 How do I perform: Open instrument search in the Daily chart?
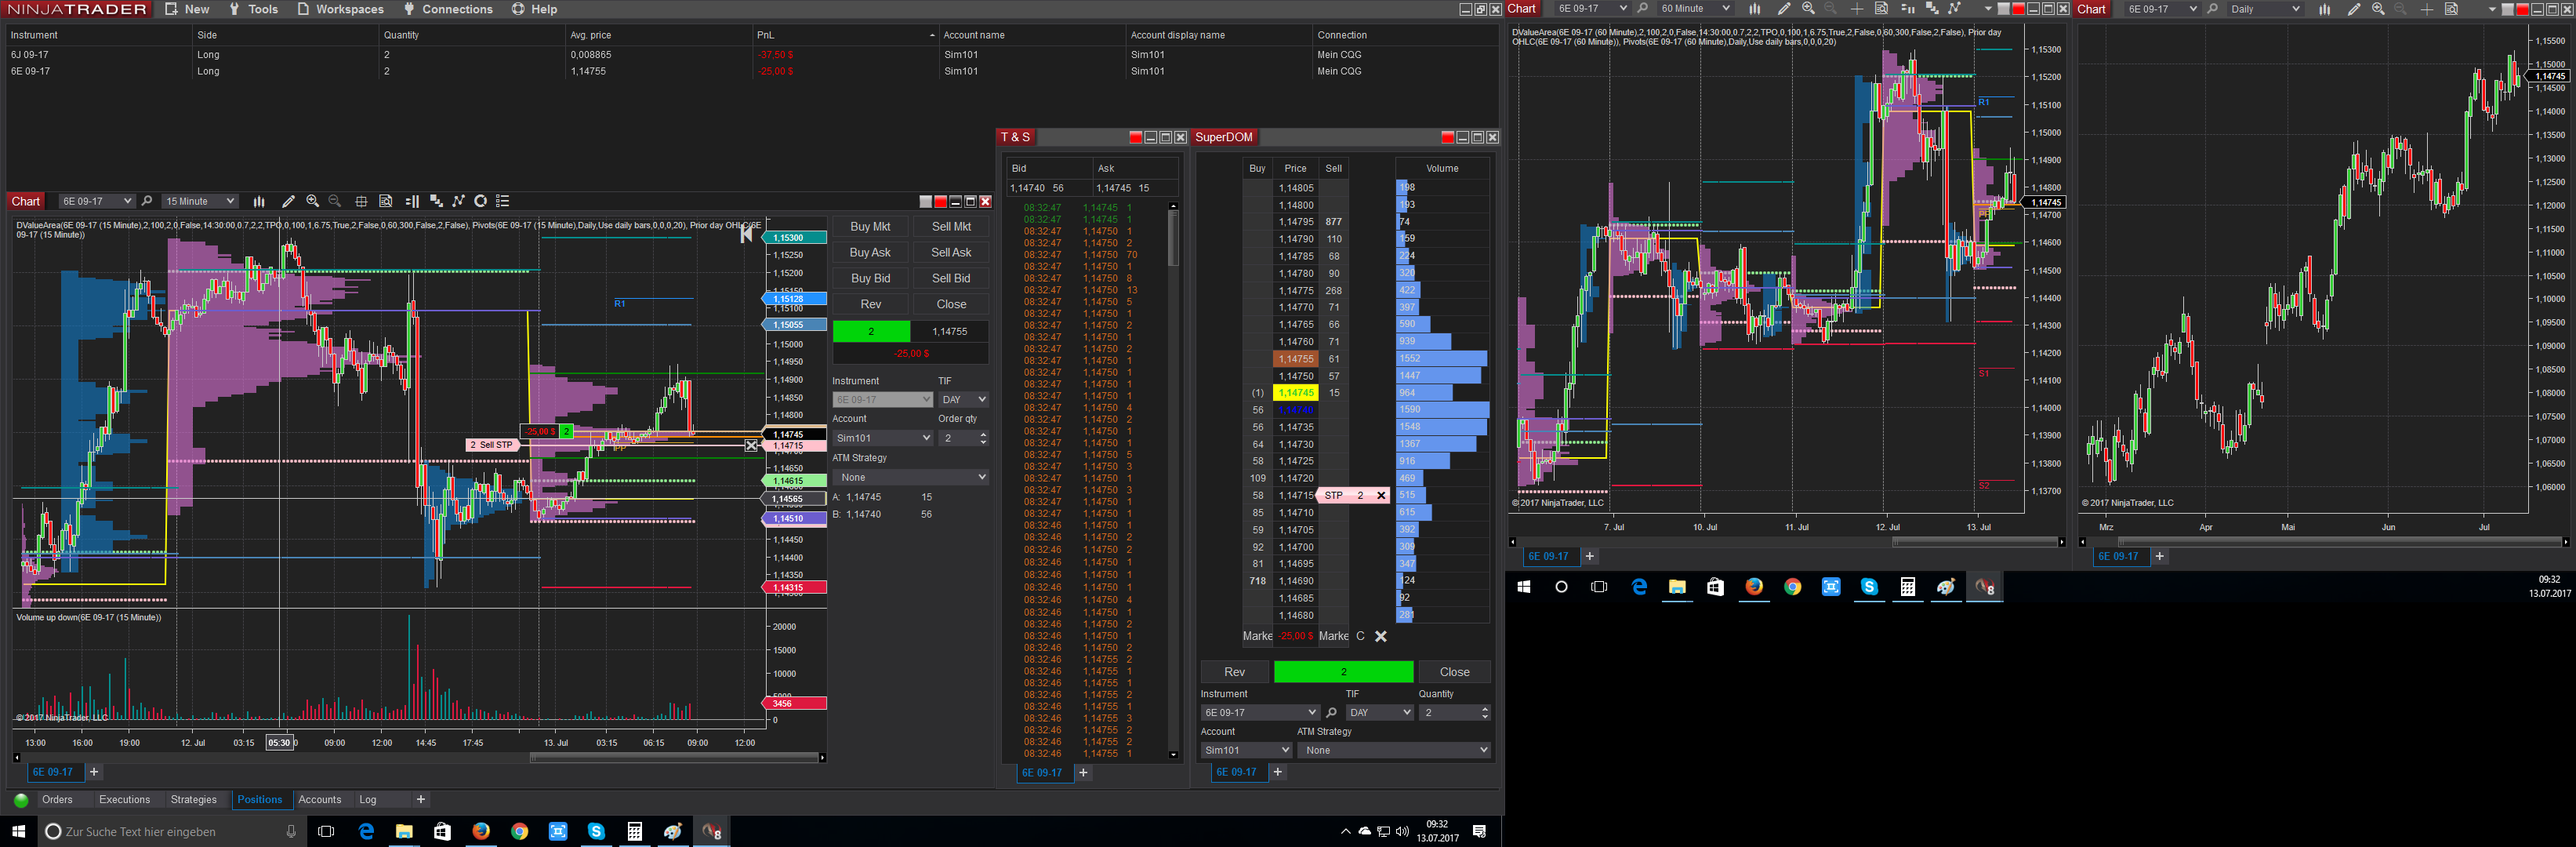coord(2212,9)
